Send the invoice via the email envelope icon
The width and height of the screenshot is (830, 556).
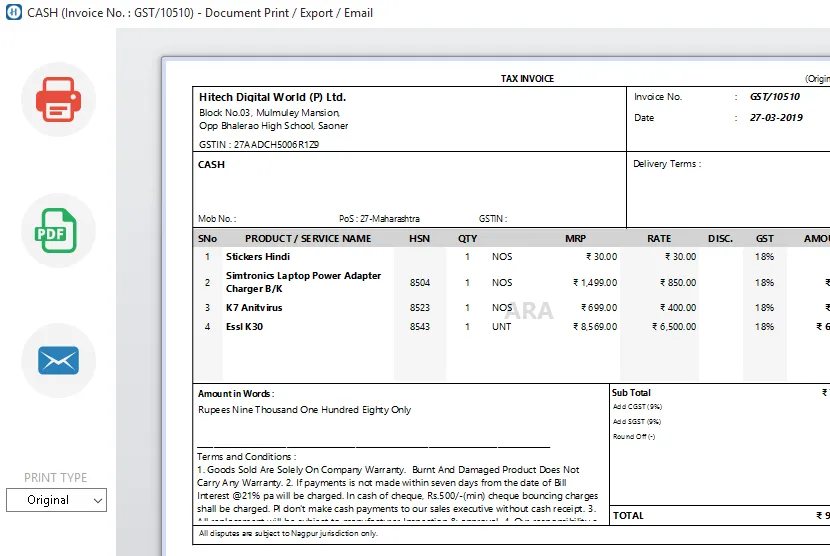coord(58,360)
